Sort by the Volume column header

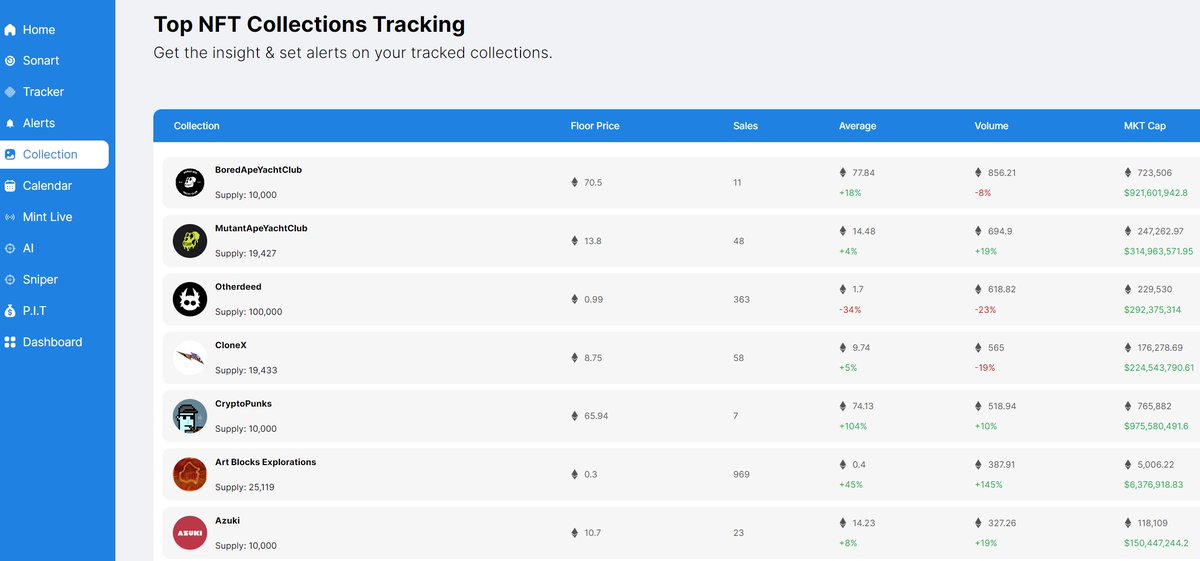(x=991, y=126)
